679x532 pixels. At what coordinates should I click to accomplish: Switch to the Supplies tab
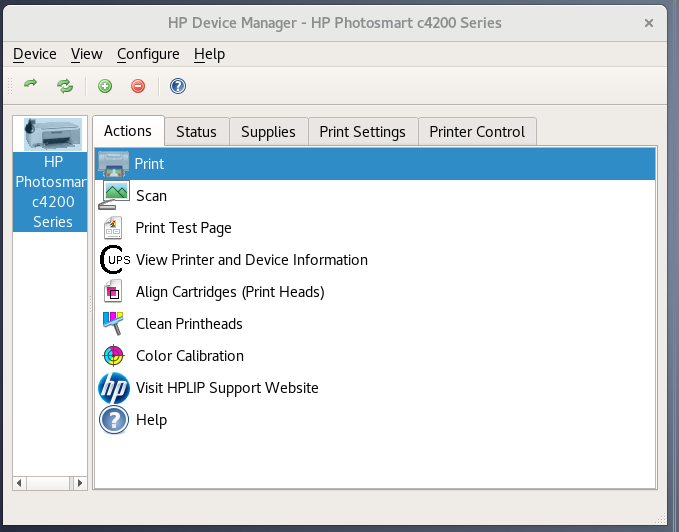(x=268, y=132)
